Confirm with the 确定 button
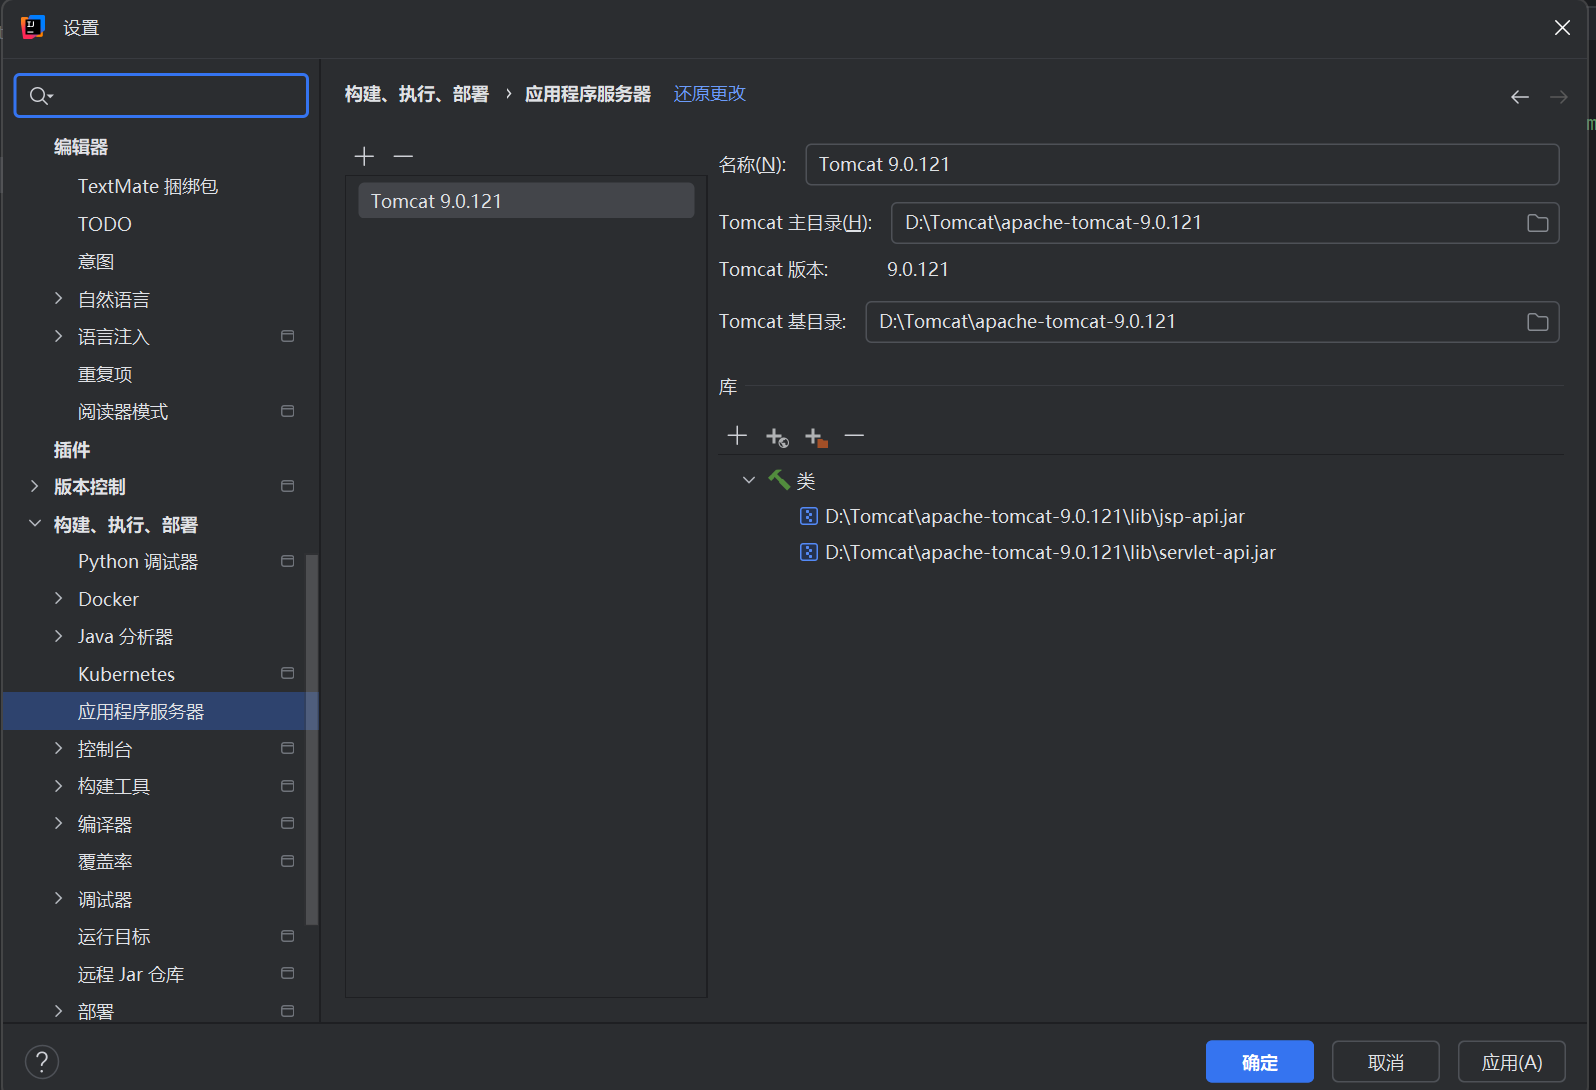1596x1090 pixels. point(1260,1062)
